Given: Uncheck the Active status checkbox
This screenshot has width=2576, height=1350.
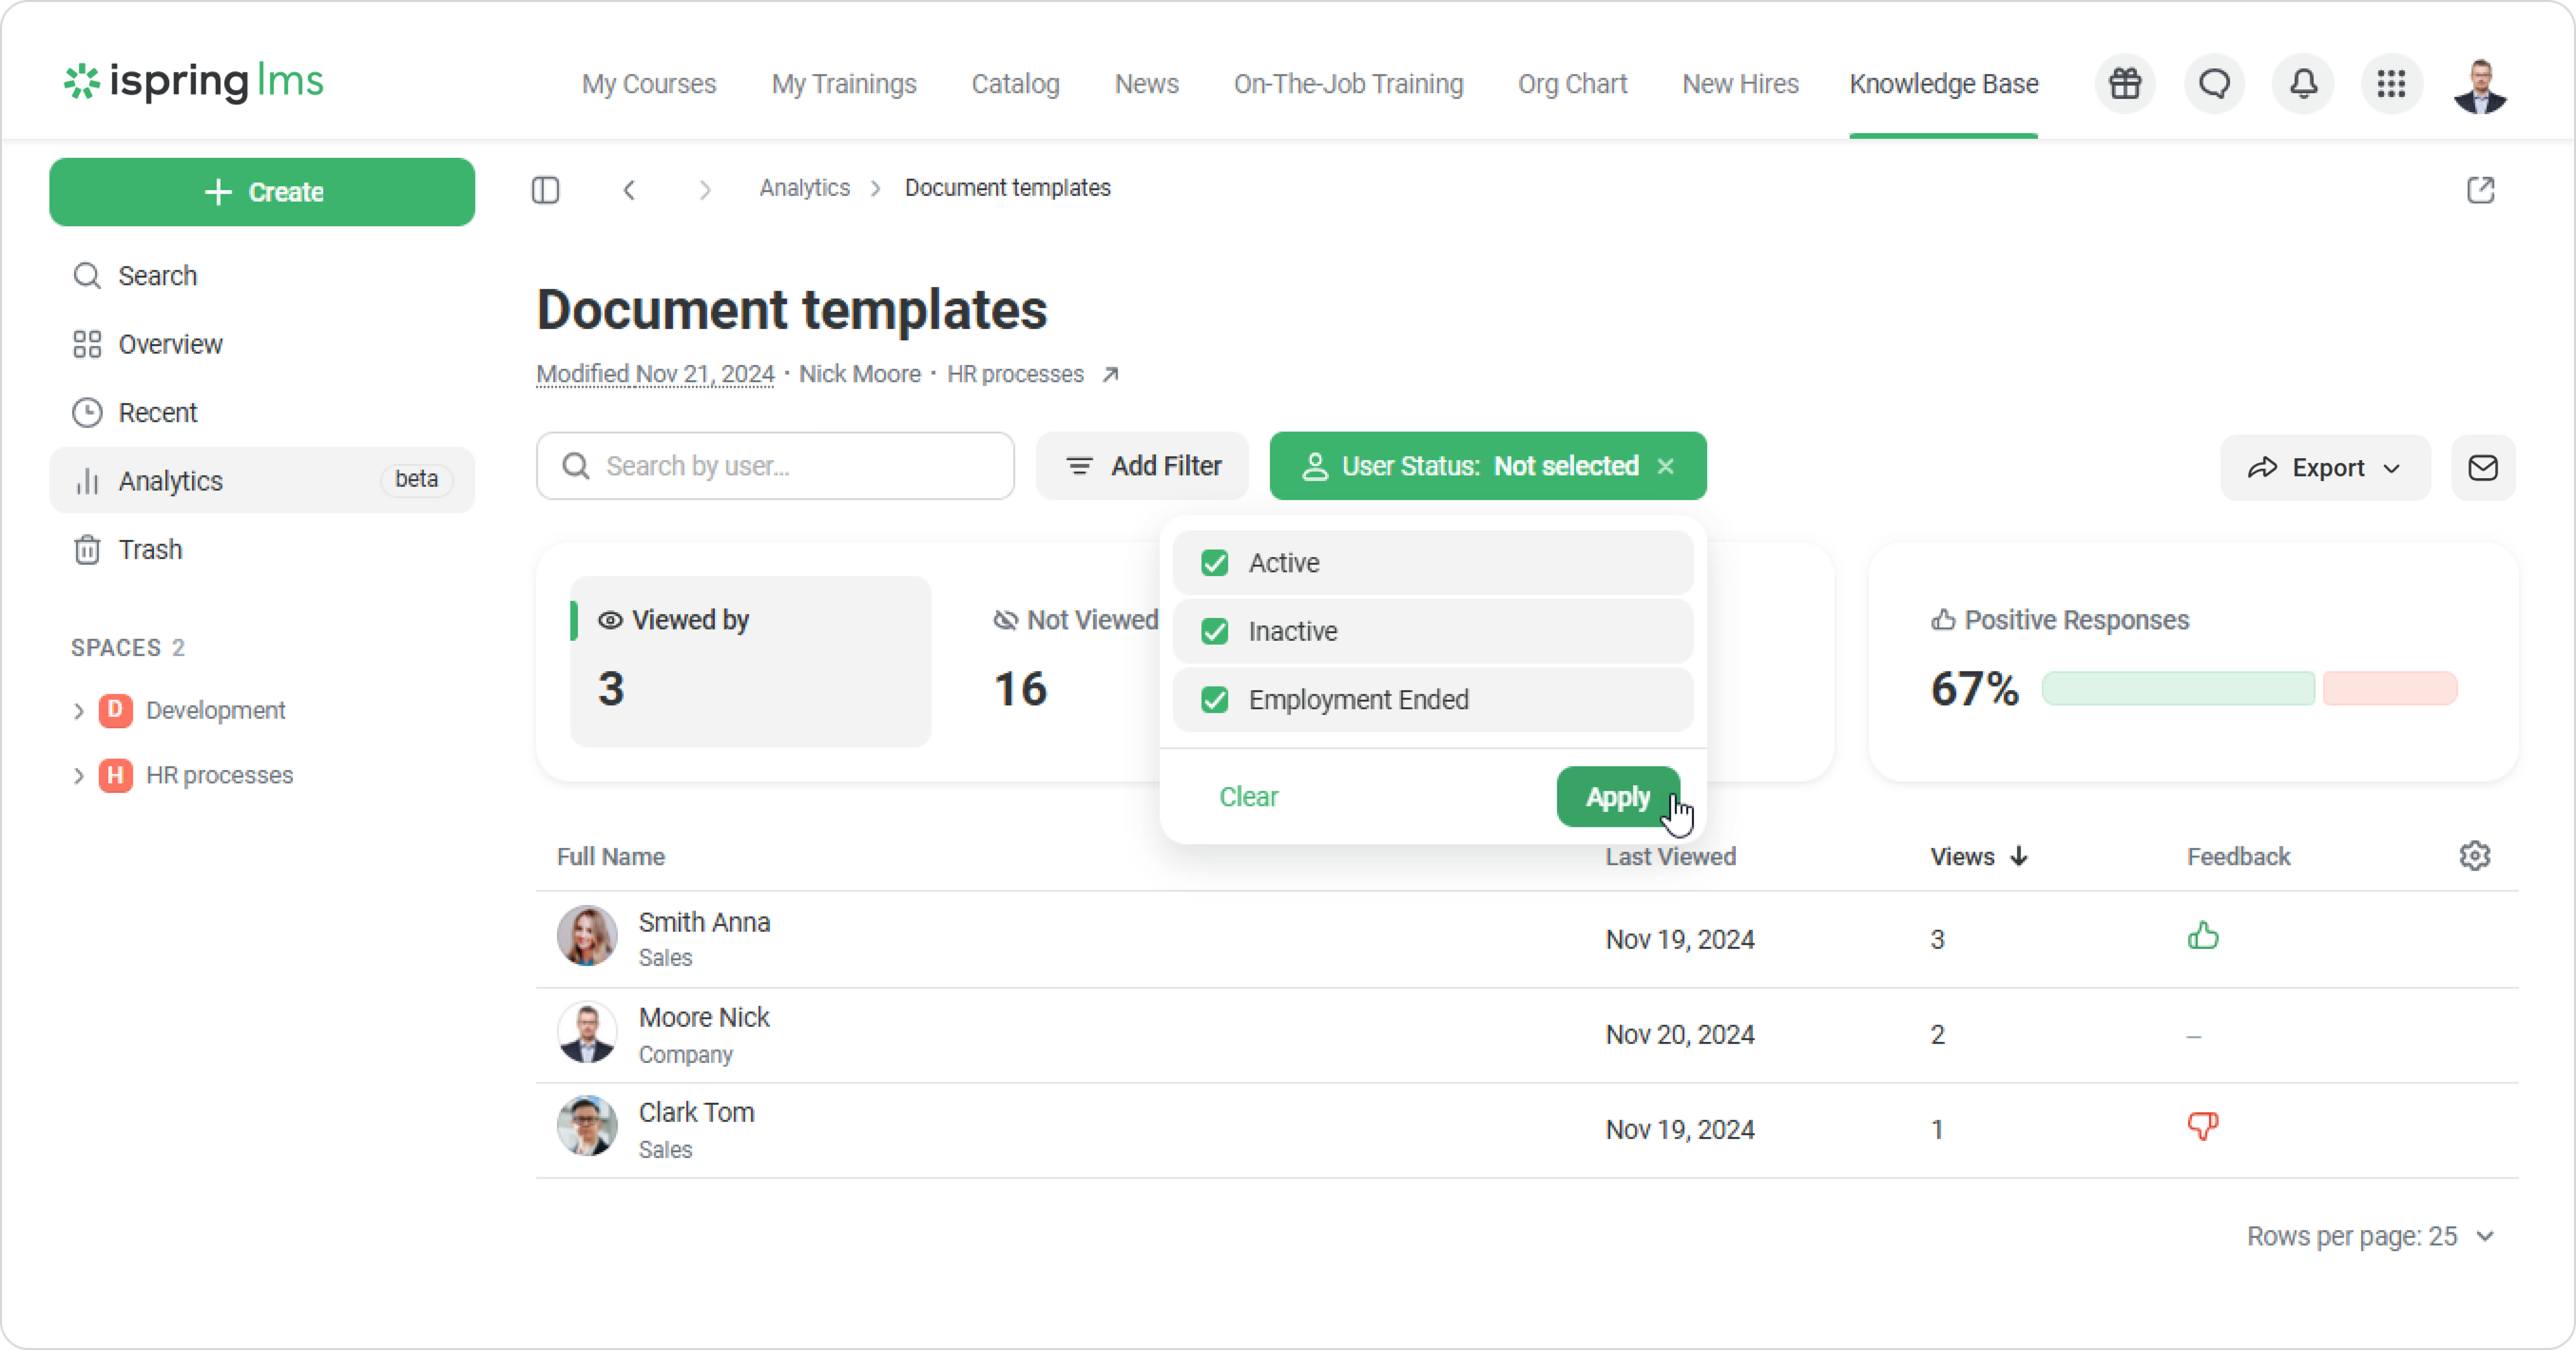Looking at the screenshot, I should (1215, 563).
